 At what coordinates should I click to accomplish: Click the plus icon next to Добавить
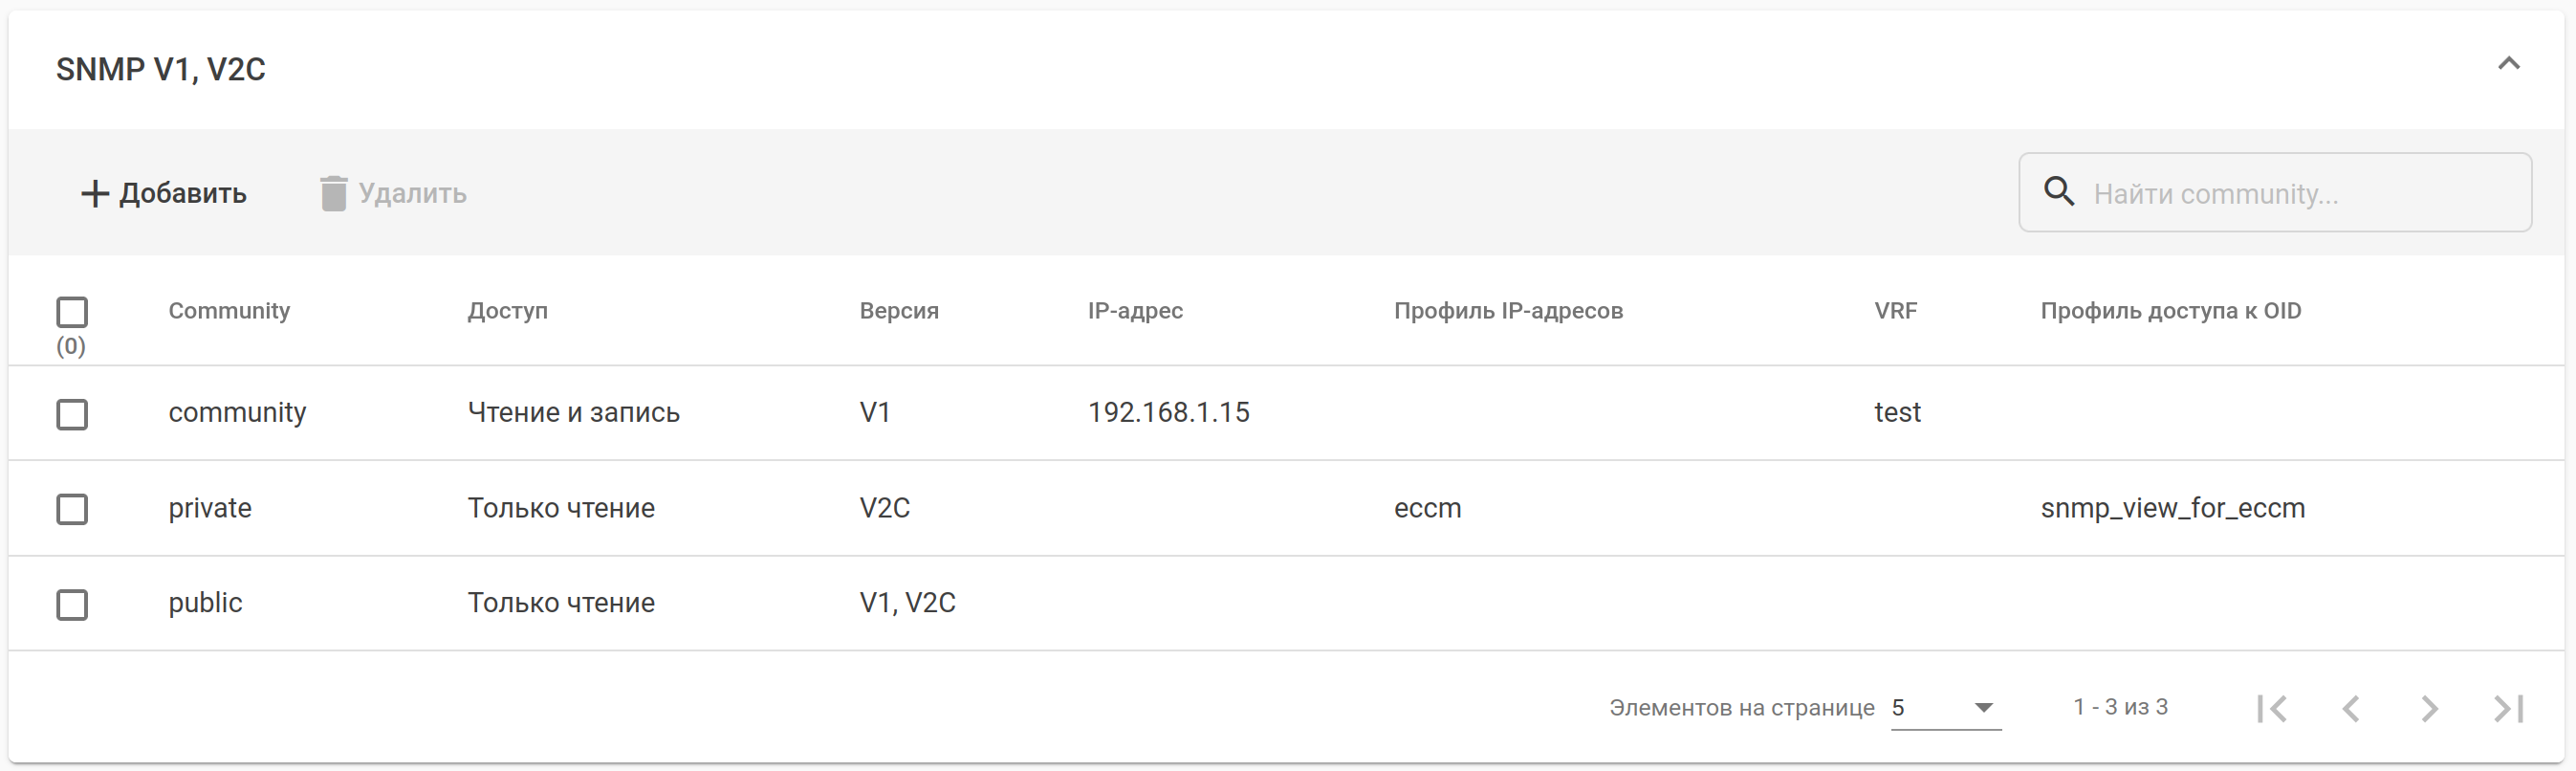coord(94,193)
